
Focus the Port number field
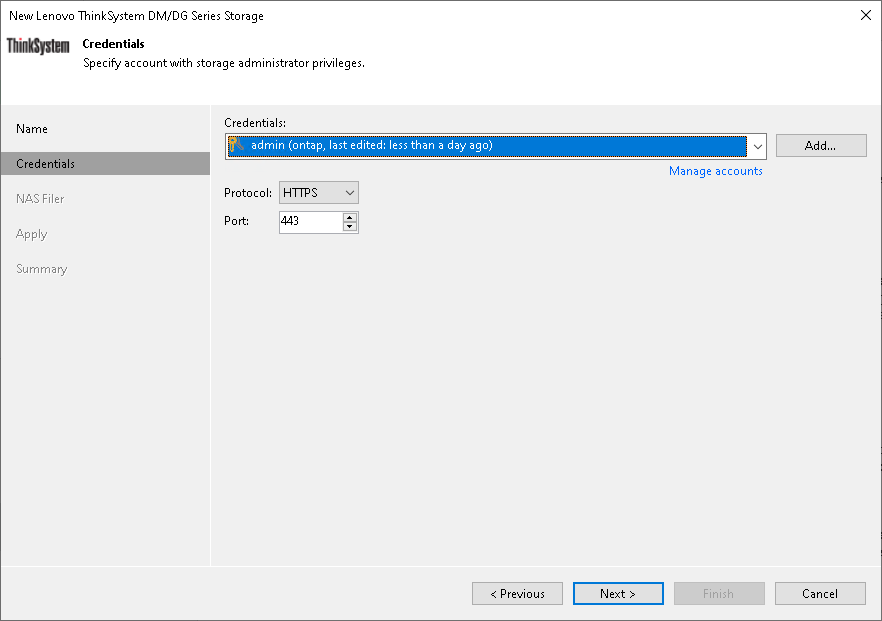coord(310,222)
